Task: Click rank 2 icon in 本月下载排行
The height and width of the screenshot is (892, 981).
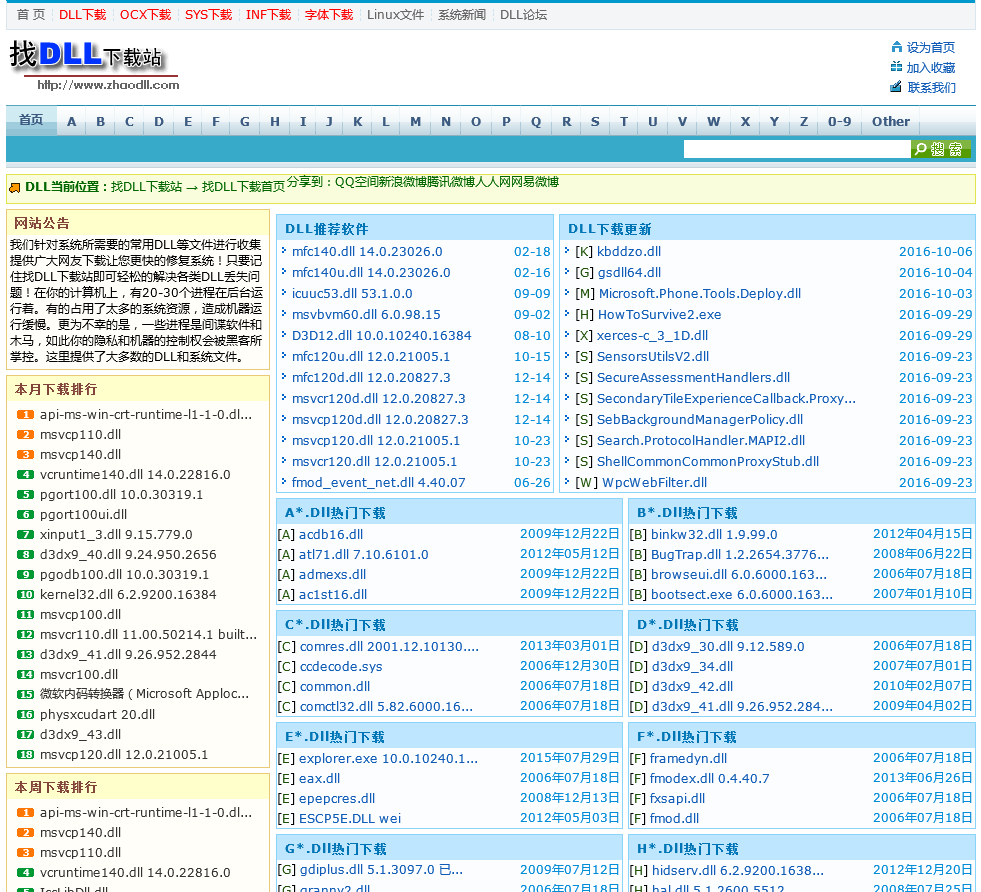Action: click(x=25, y=434)
